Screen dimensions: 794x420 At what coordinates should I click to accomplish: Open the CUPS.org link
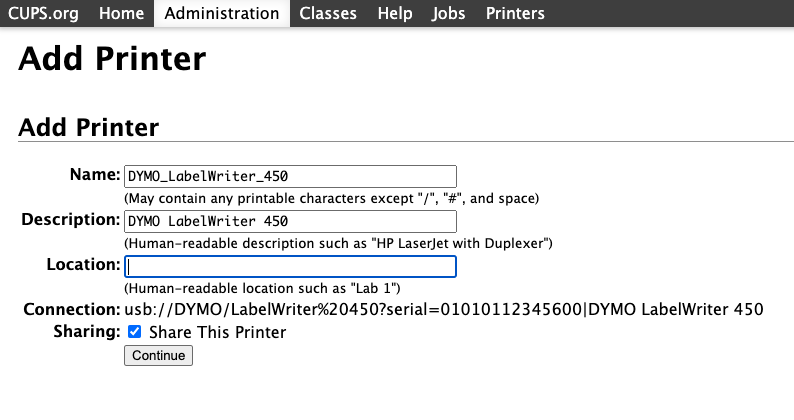44,13
